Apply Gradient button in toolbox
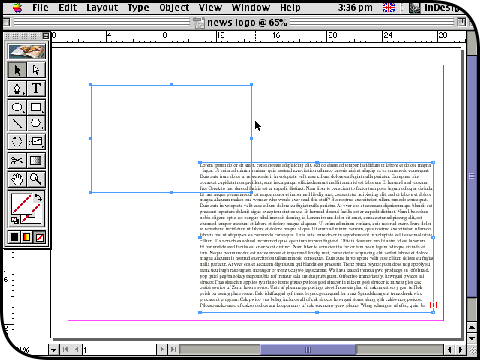Viewport: 480px width, 360px height. coord(27,237)
